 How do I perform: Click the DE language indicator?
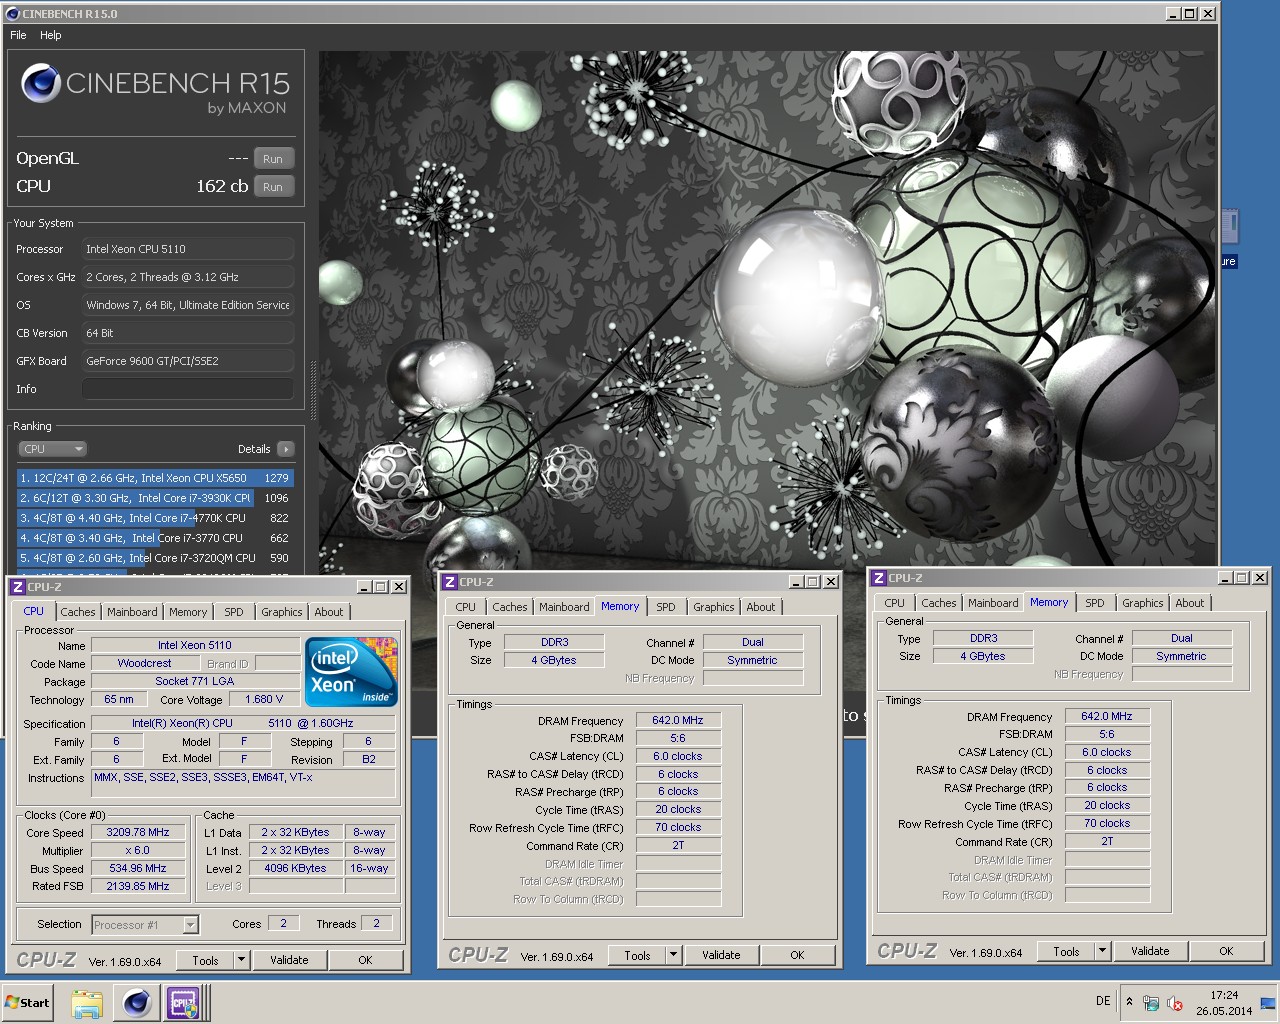coord(1103,1001)
